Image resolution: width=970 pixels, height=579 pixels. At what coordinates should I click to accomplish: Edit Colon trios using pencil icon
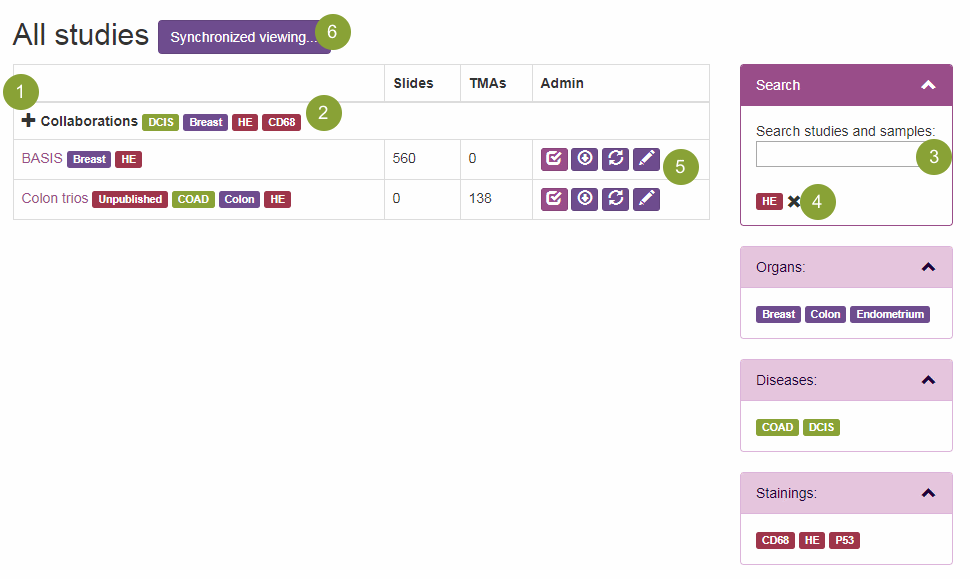(647, 199)
